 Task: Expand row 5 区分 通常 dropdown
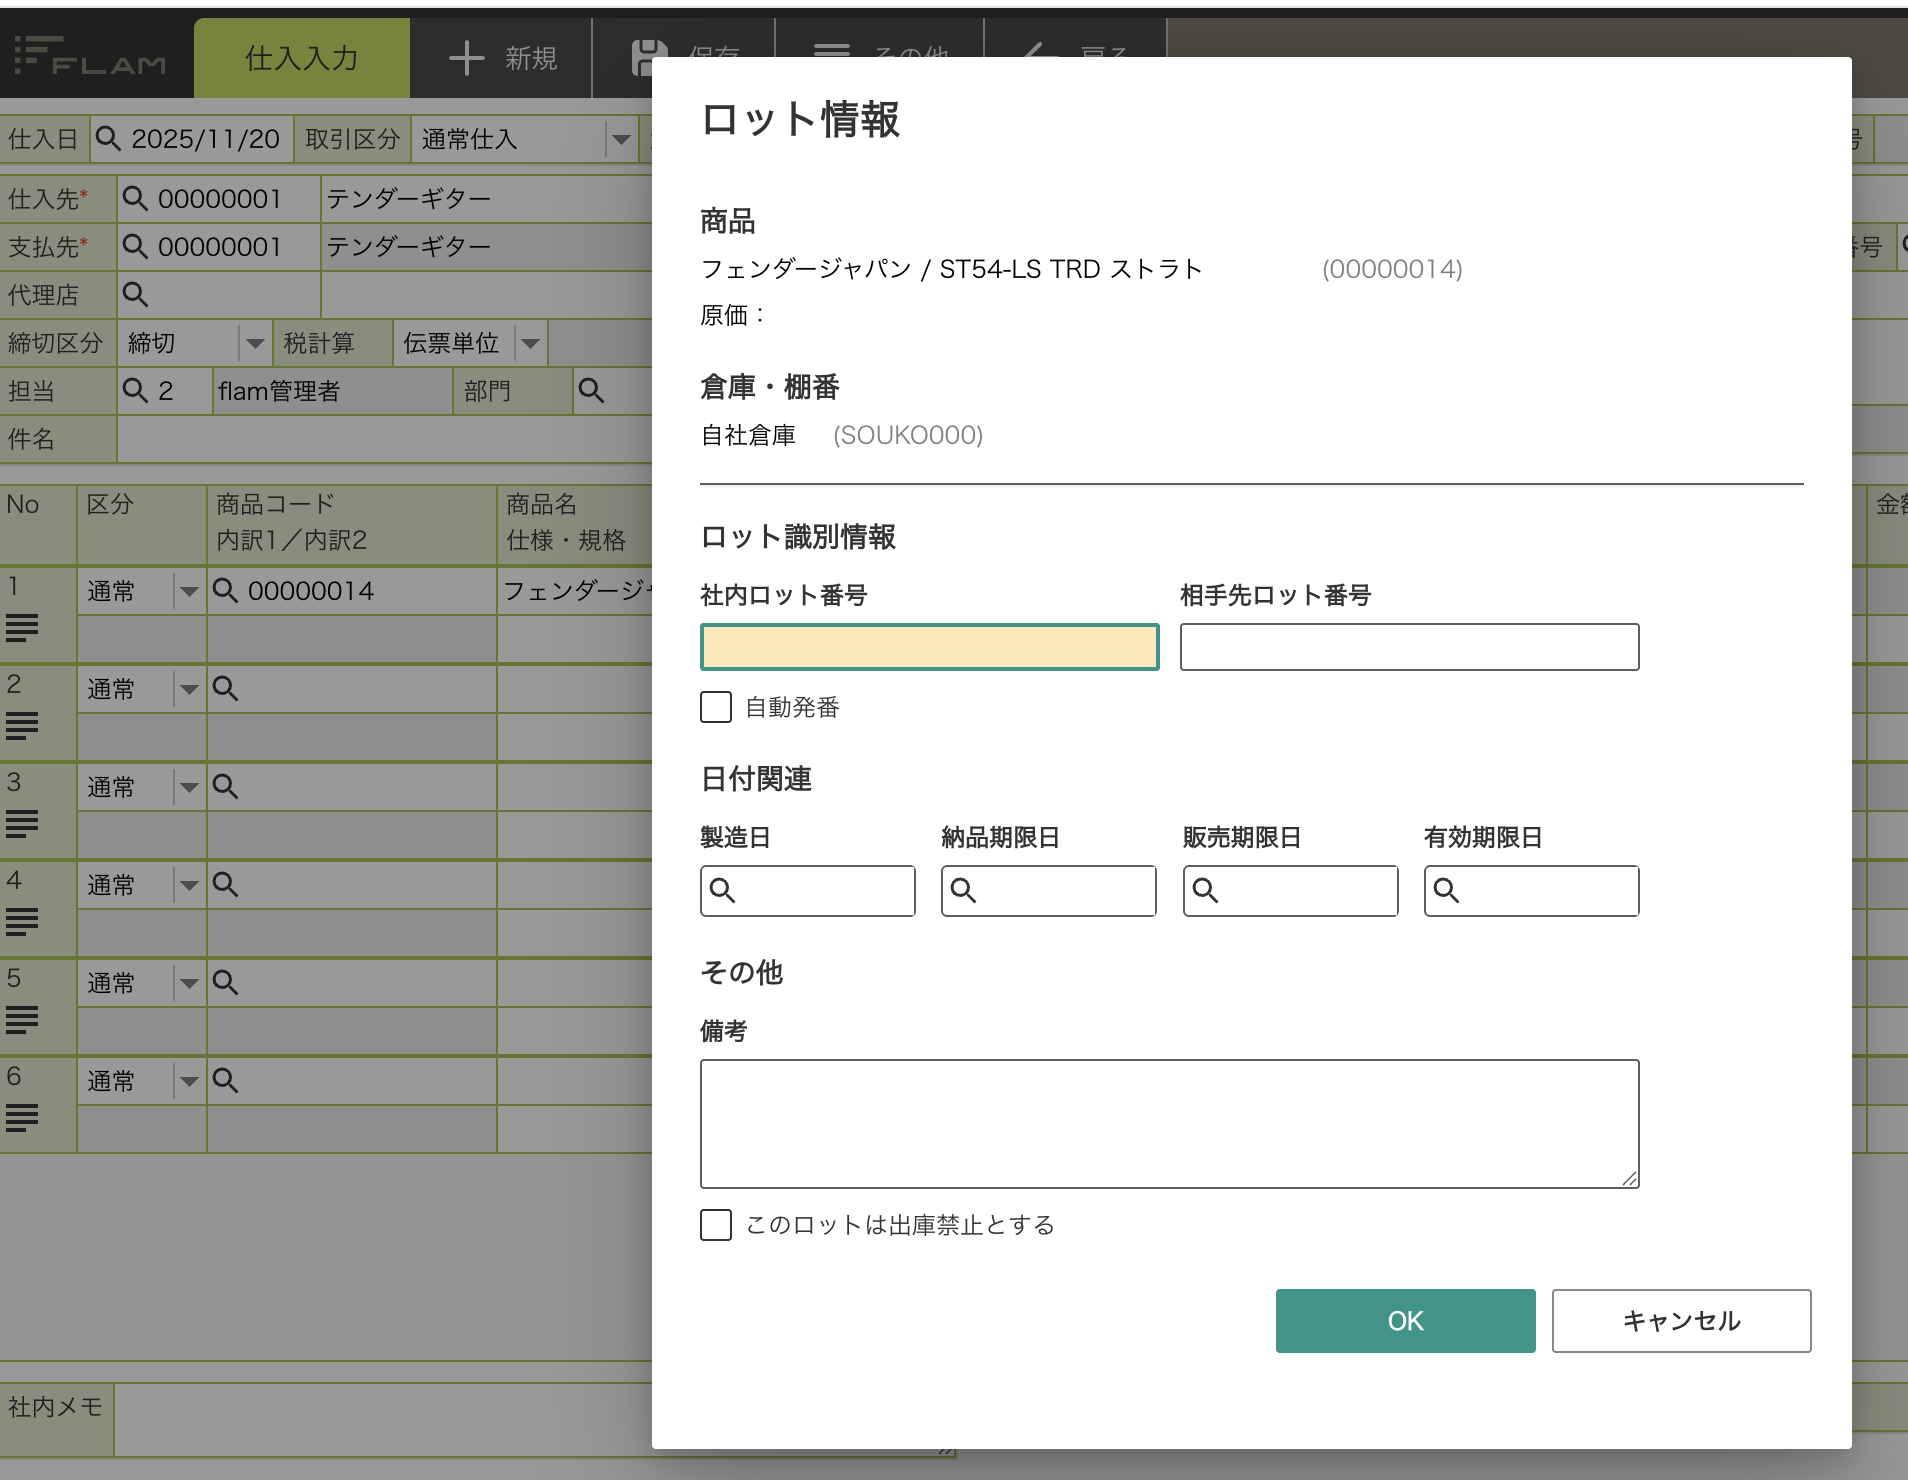189,983
